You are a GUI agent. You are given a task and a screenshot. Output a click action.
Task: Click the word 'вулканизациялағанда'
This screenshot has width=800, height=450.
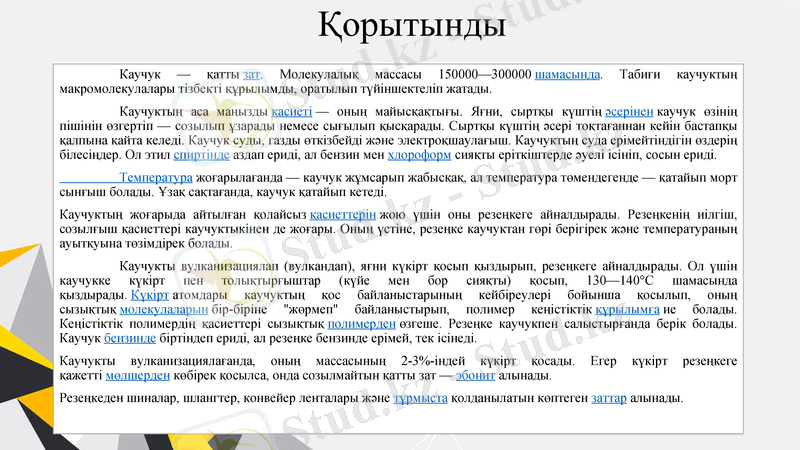(x=192, y=361)
